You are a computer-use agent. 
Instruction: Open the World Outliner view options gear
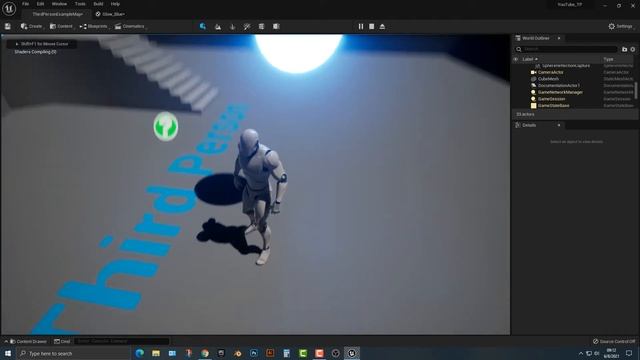click(633, 49)
